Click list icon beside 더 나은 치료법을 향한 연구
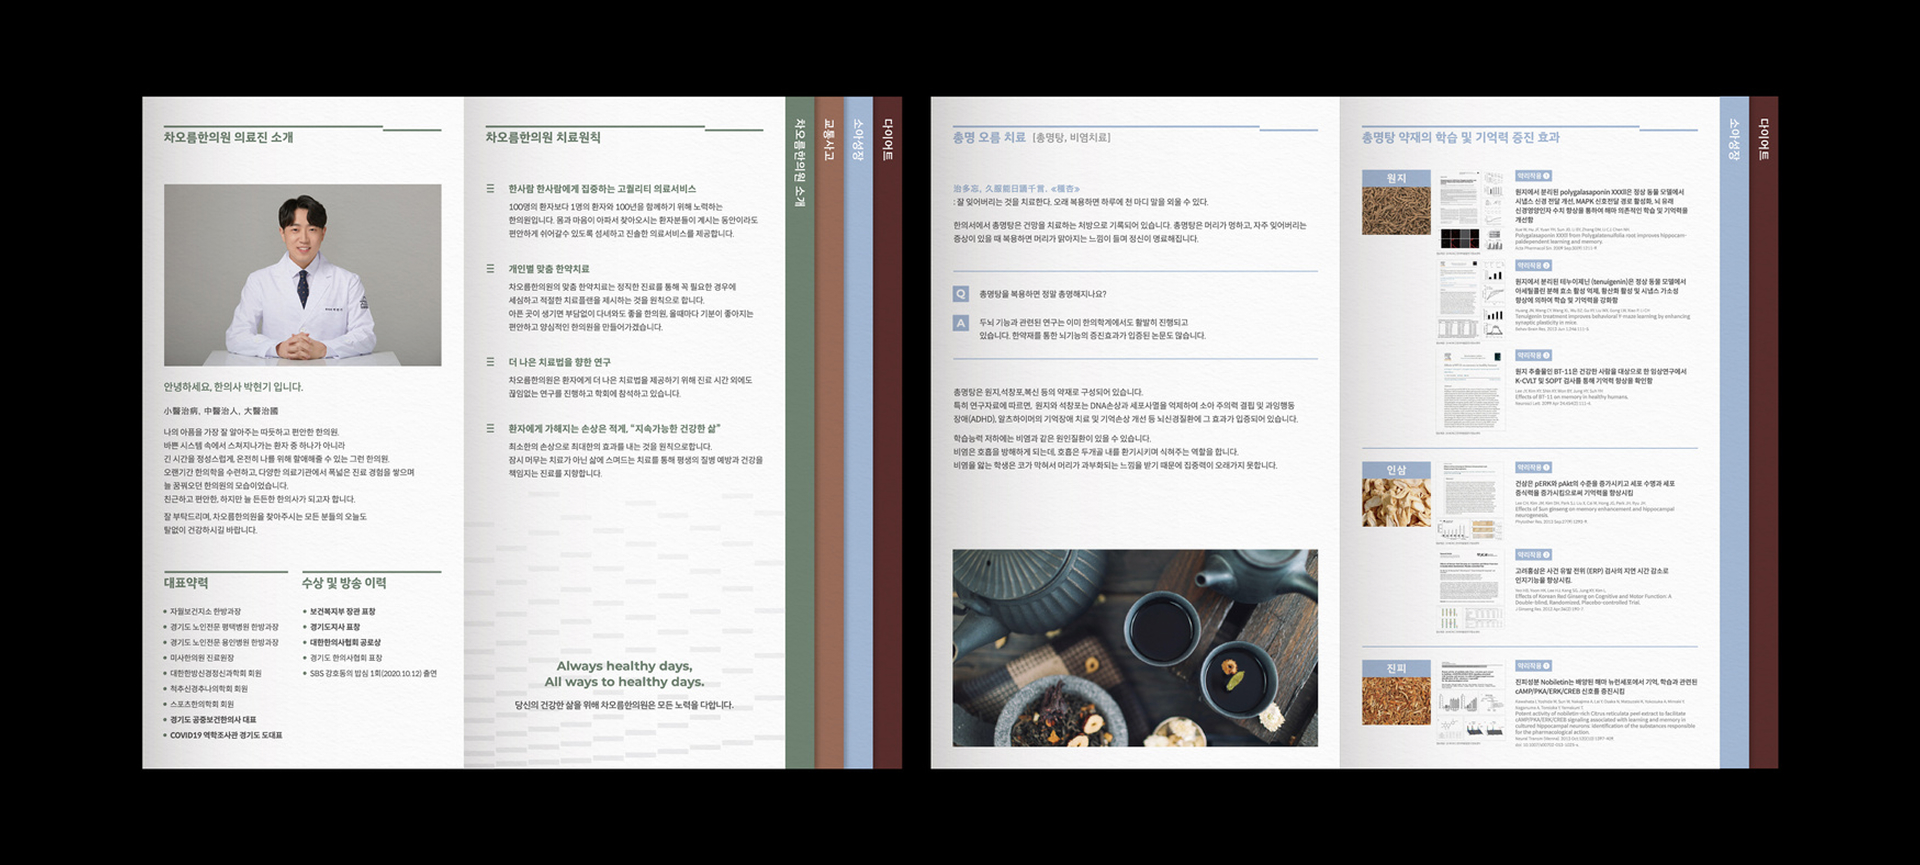Image resolution: width=1920 pixels, height=865 pixels. pyautogui.click(x=490, y=362)
